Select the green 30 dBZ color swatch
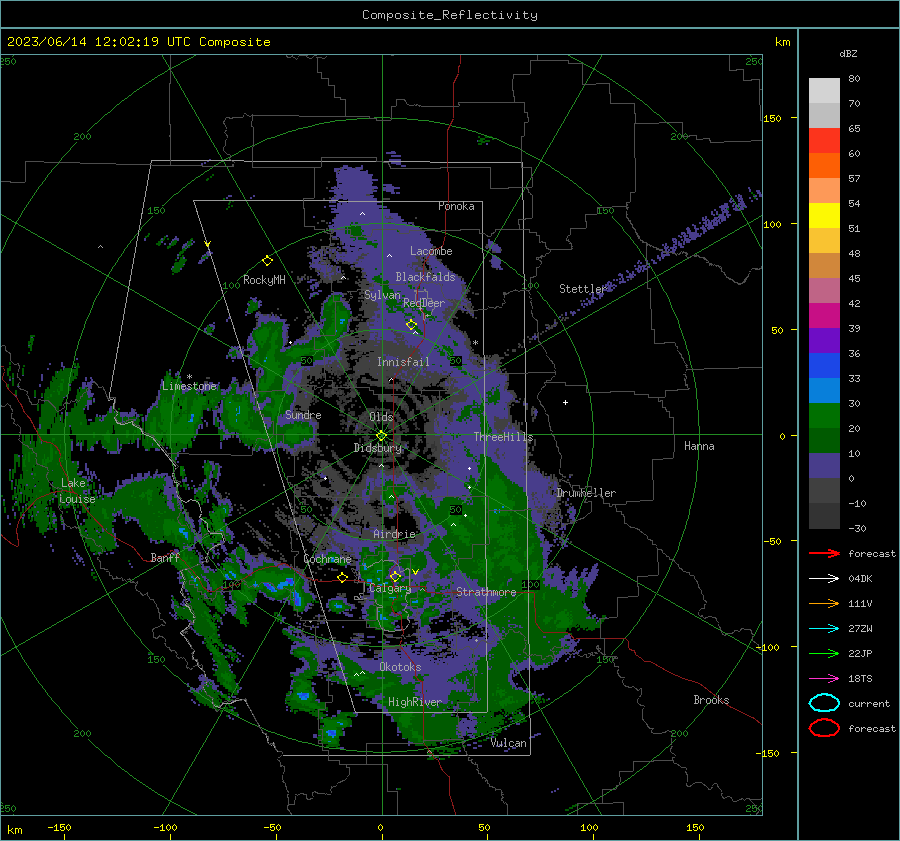The width and height of the screenshot is (900, 841). pos(824,415)
